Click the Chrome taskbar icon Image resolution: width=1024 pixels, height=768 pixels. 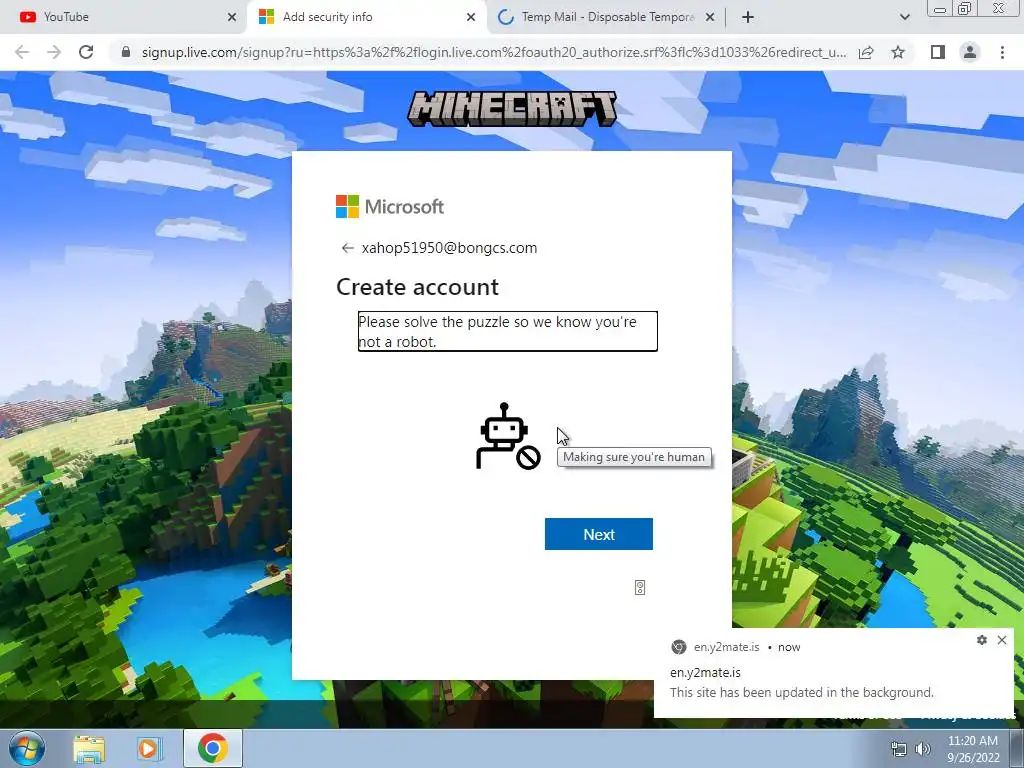pyautogui.click(x=213, y=748)
